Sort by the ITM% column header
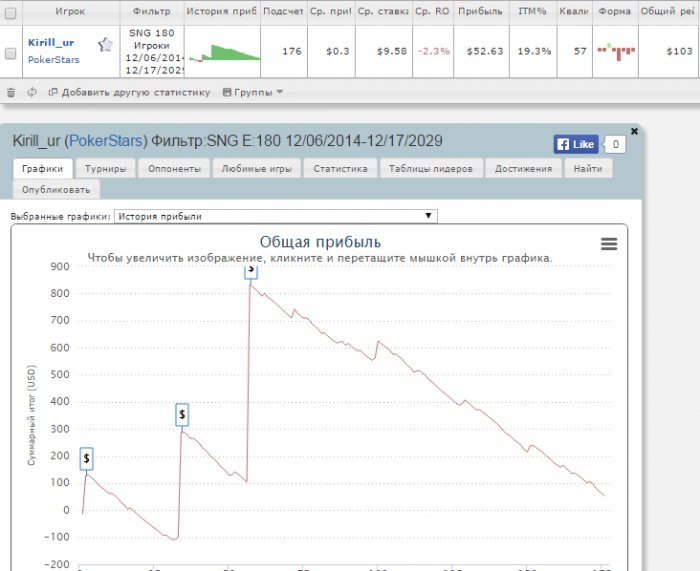This screenshot has width=700, height=571. tap(532, 12)
